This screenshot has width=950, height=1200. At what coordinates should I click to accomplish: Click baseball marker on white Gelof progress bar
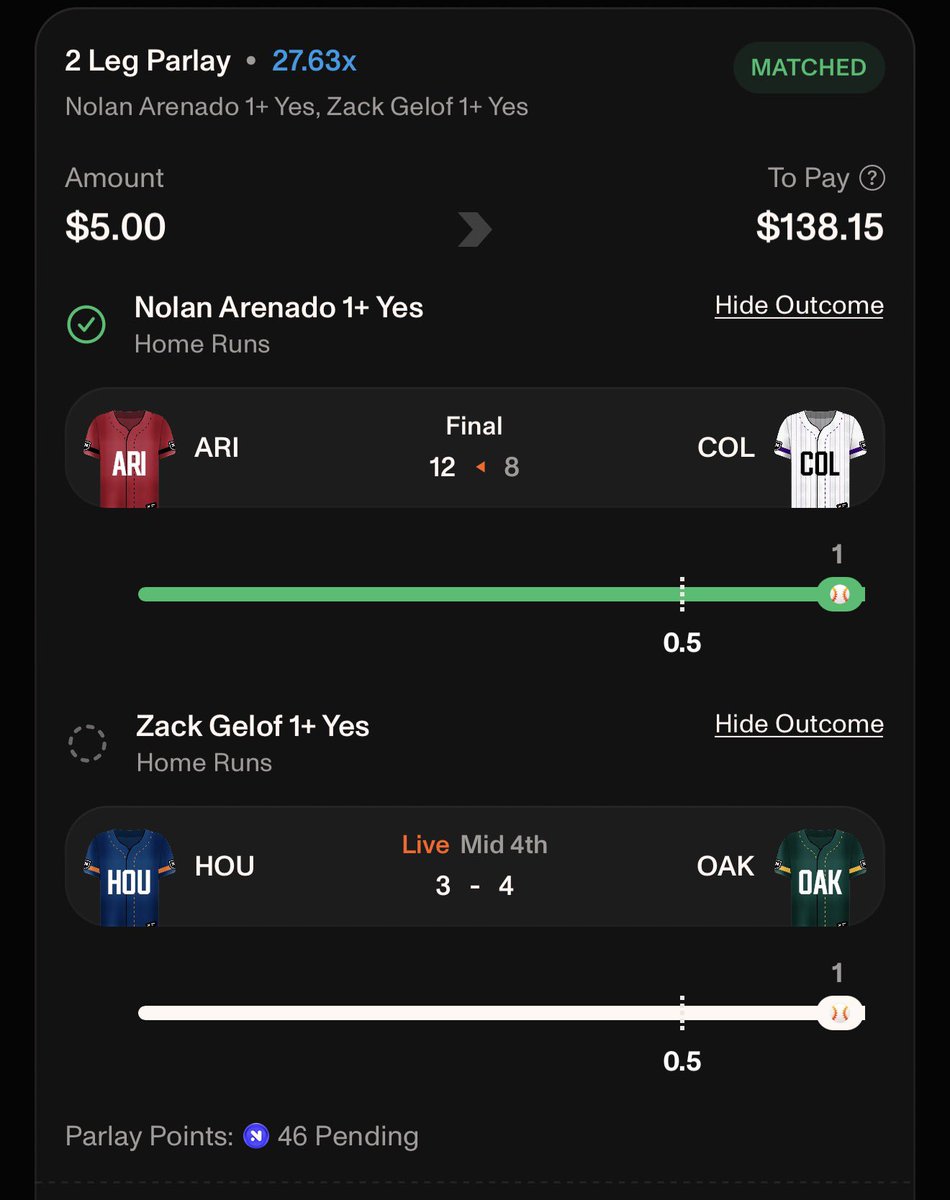click(839, 1013)
